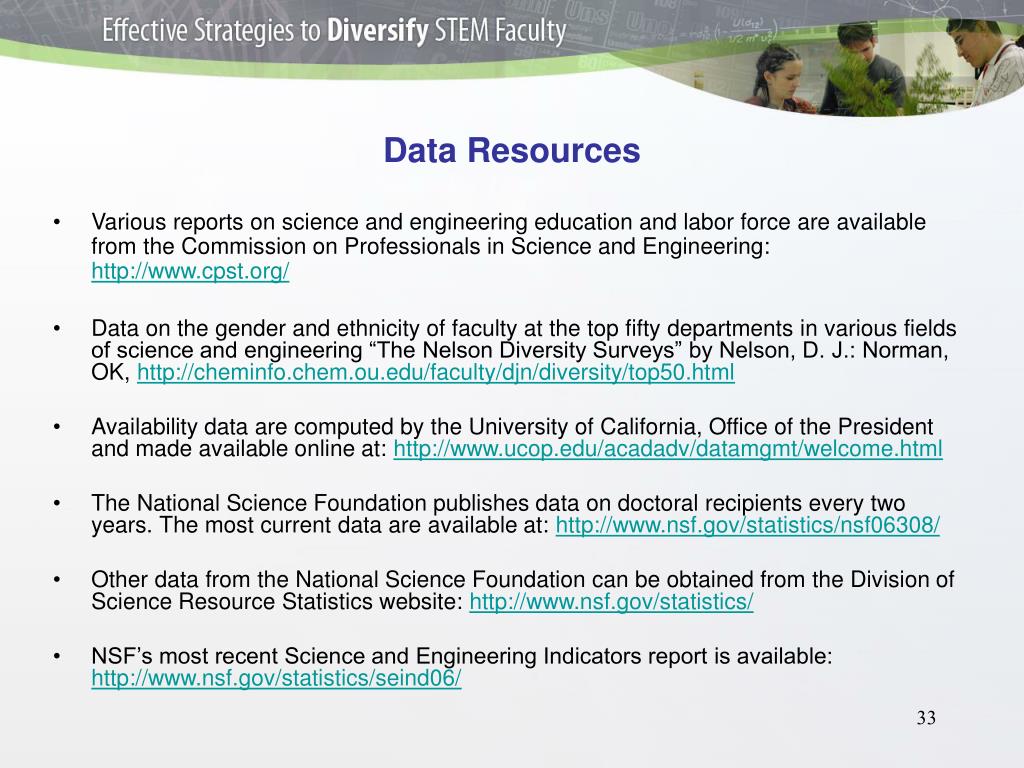1024x768 pixels.
Task: Click text 'The National Science Foundation publishes data'
Action: pos(335,503)
